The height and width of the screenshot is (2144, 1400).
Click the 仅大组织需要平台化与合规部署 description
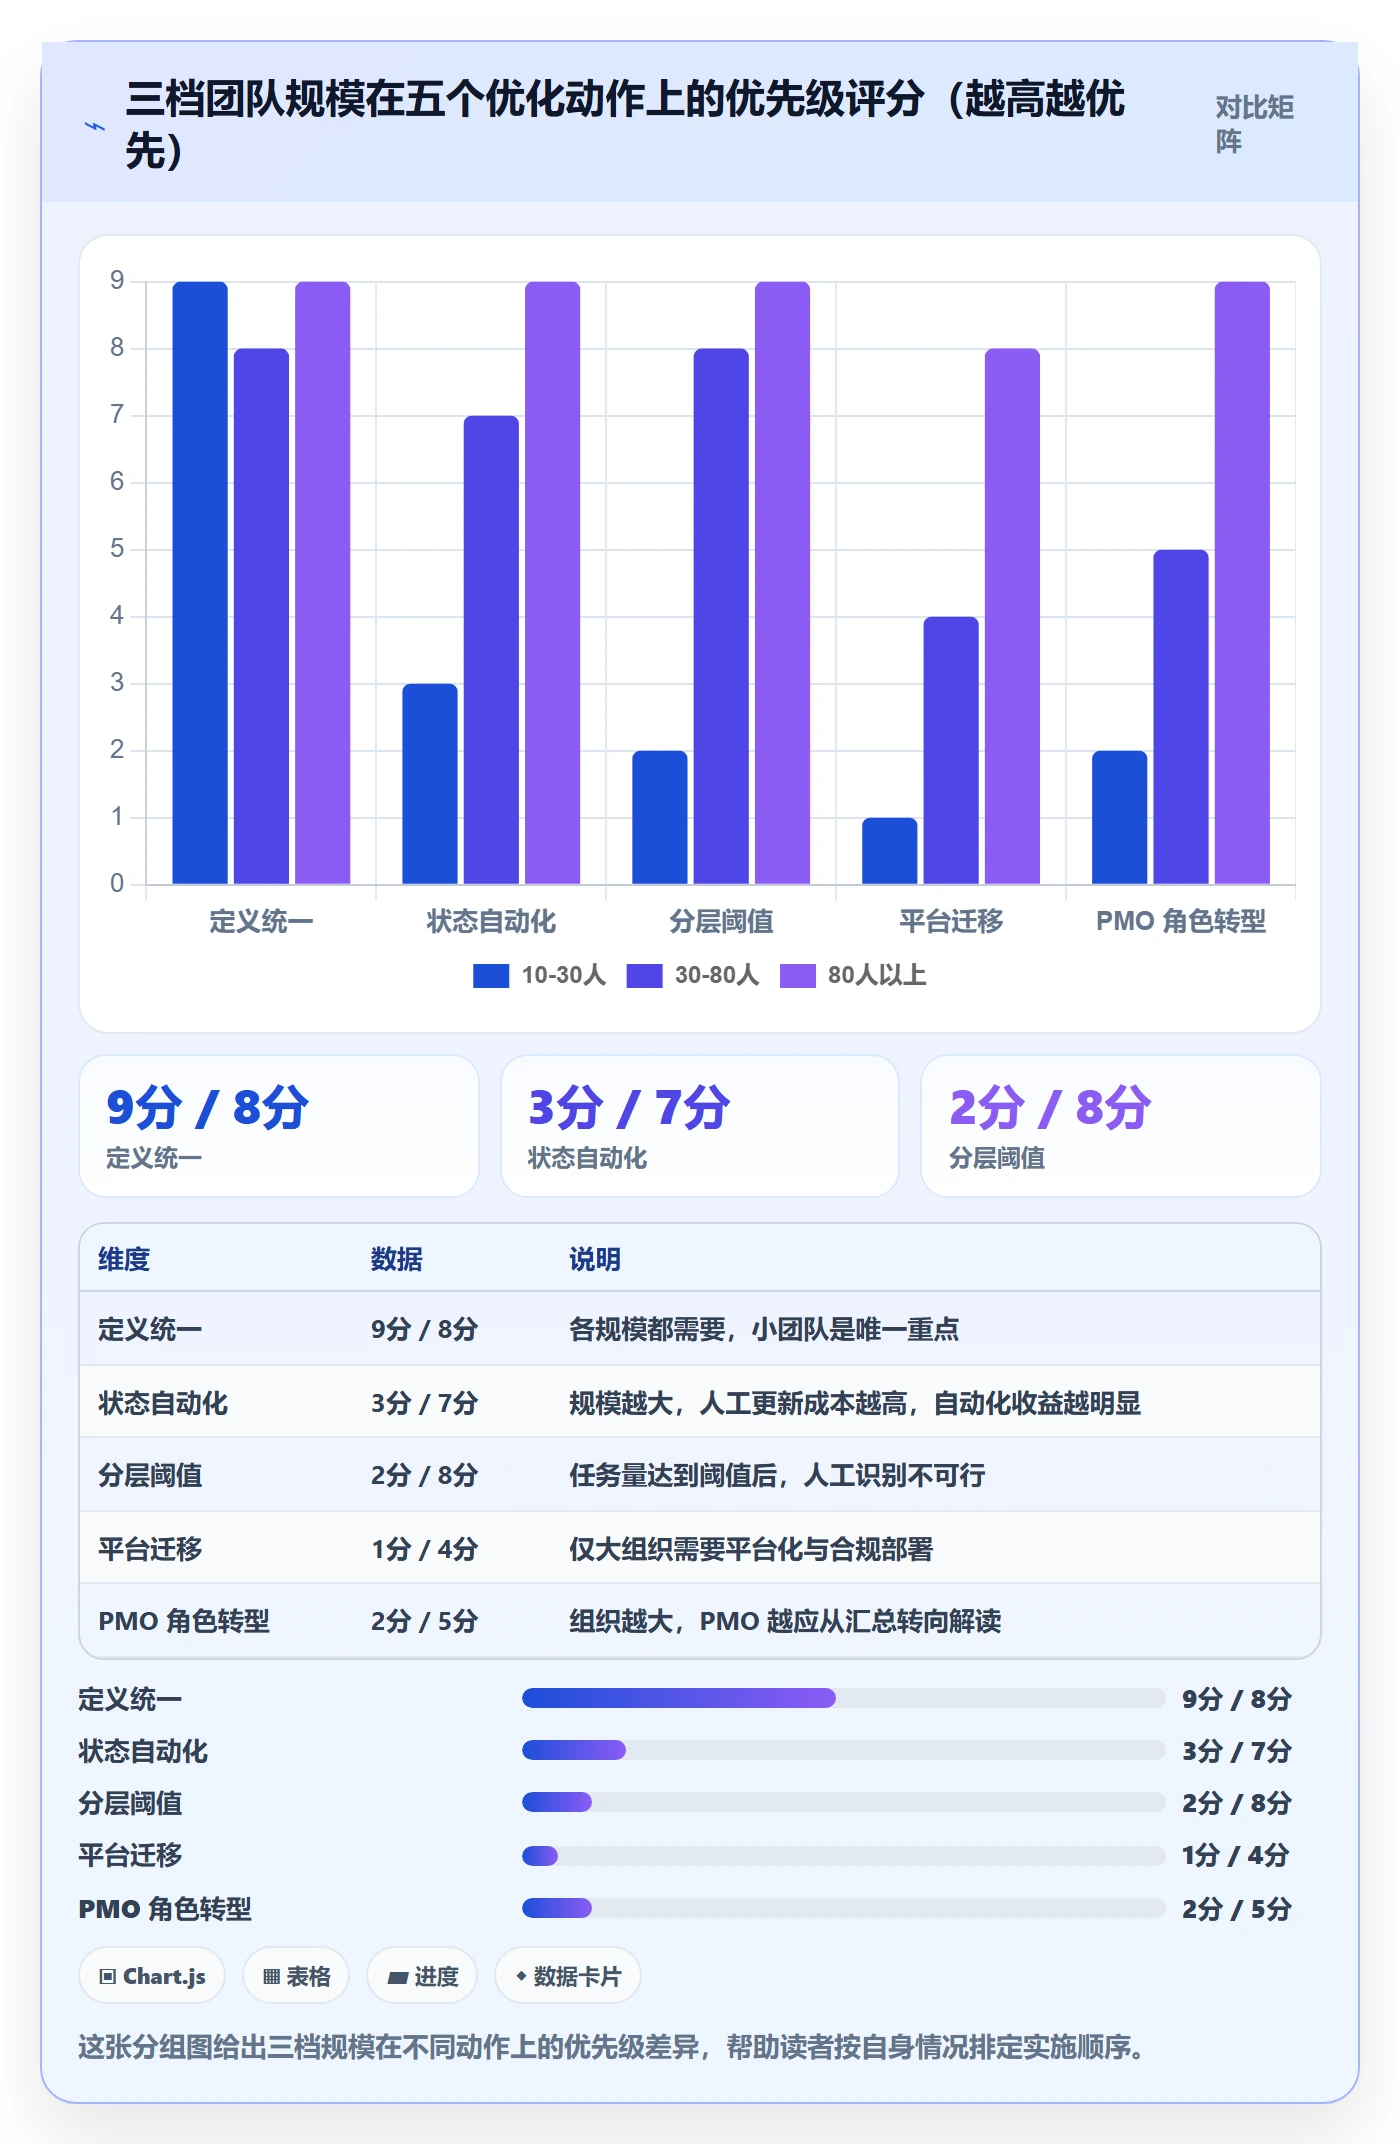coord(751,1549)
